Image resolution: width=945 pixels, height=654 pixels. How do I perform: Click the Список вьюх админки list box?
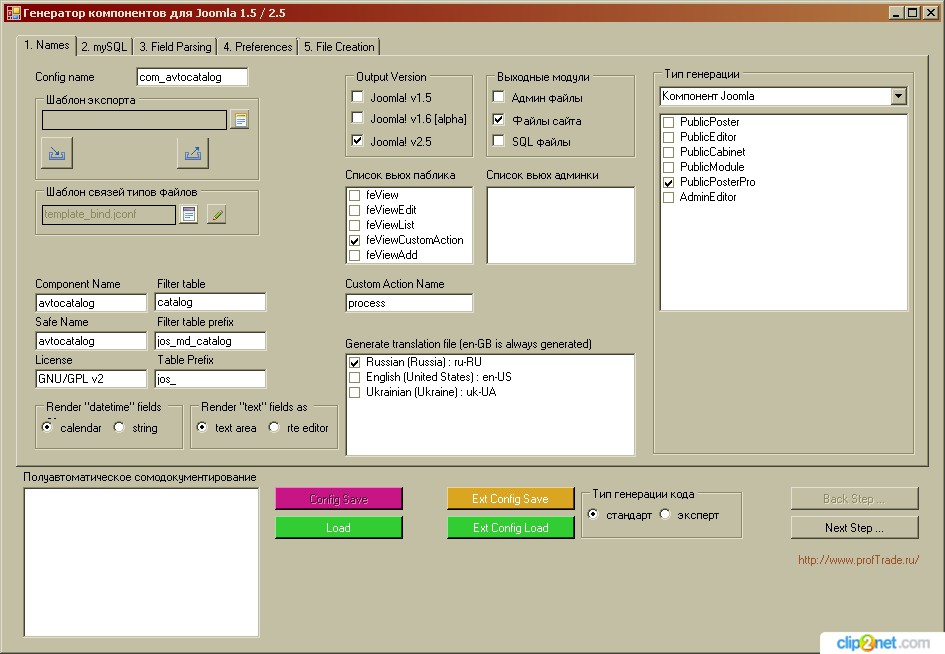click(x=560, y=225)
